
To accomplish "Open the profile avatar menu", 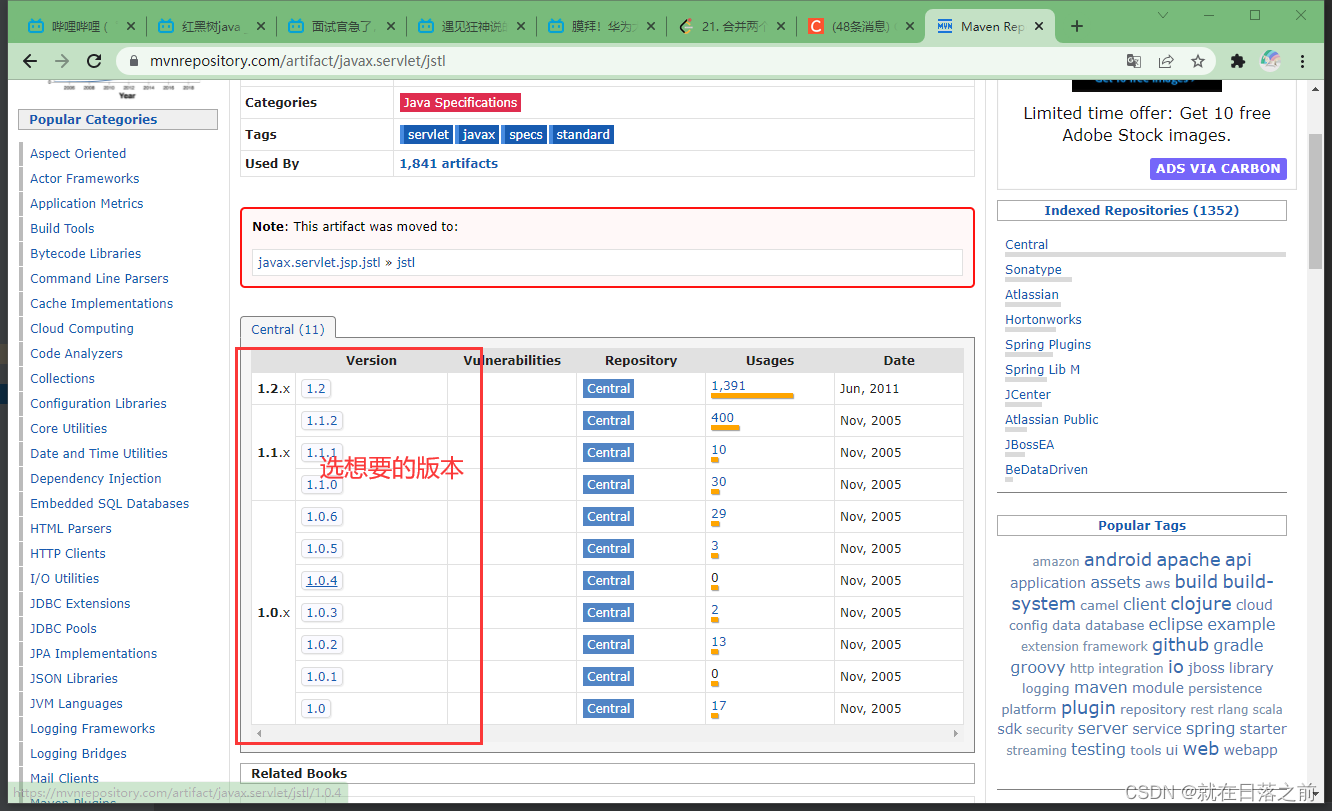I will (x=1270, y=61).
